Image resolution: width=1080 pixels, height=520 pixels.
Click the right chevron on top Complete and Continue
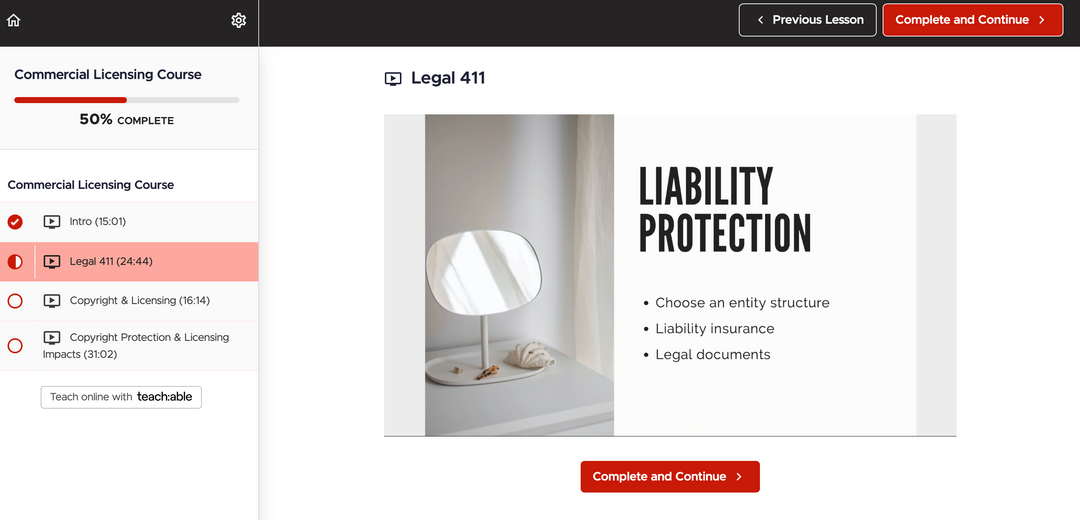1042,20
